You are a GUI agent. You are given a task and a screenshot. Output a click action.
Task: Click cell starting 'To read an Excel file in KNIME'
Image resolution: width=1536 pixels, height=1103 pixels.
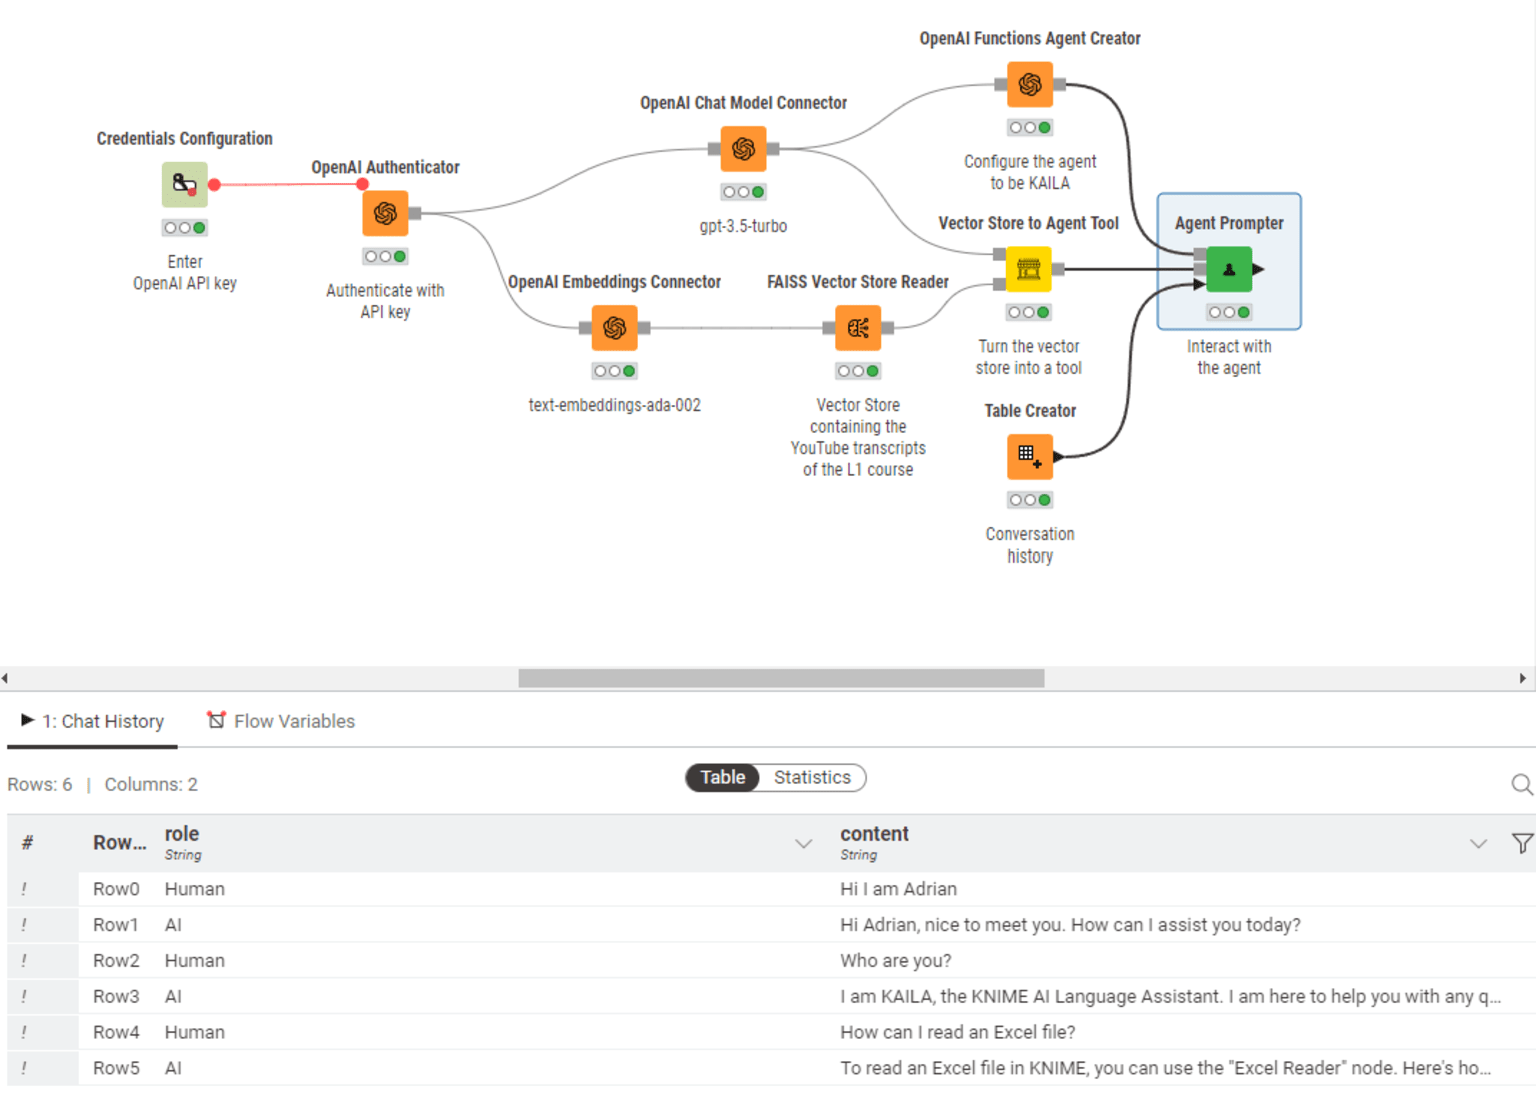[1166, 1068]
